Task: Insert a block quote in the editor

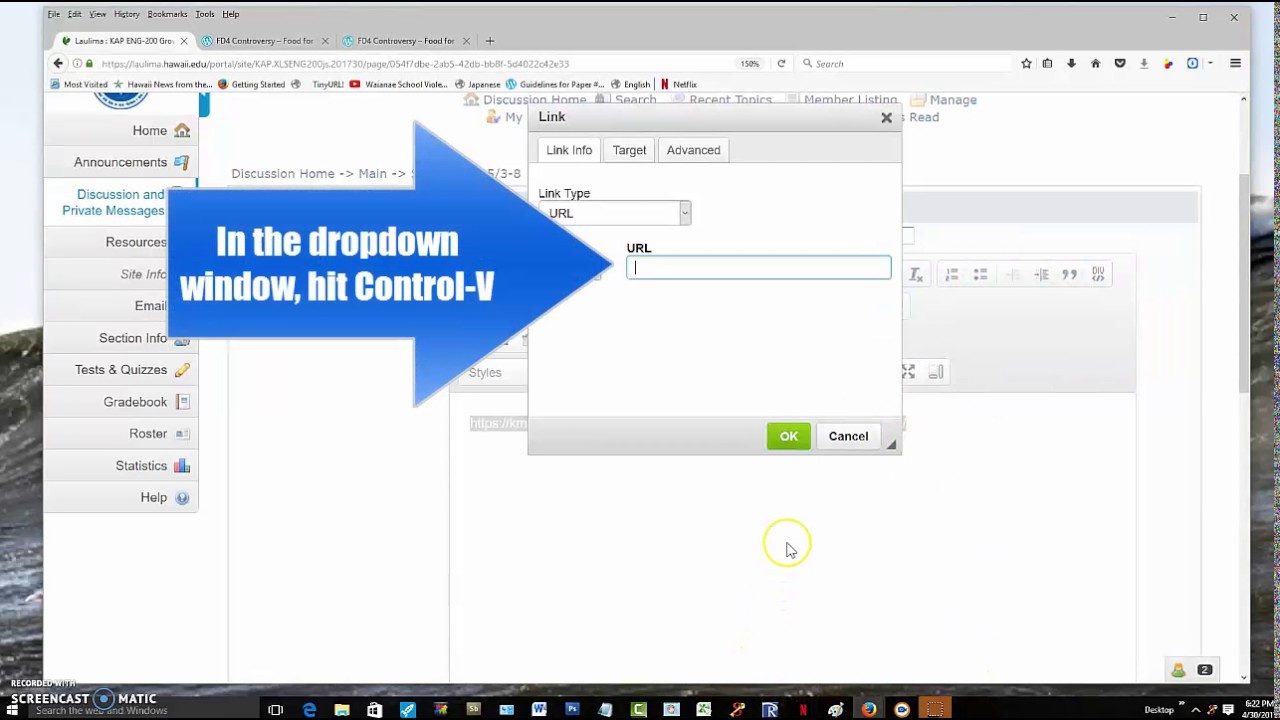Action: (x=1069, y=274)
